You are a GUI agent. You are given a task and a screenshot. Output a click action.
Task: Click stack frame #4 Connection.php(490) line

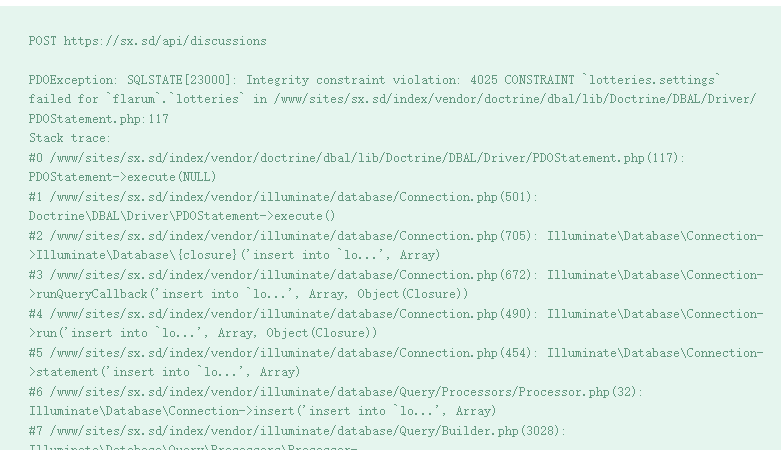(396, 314)
